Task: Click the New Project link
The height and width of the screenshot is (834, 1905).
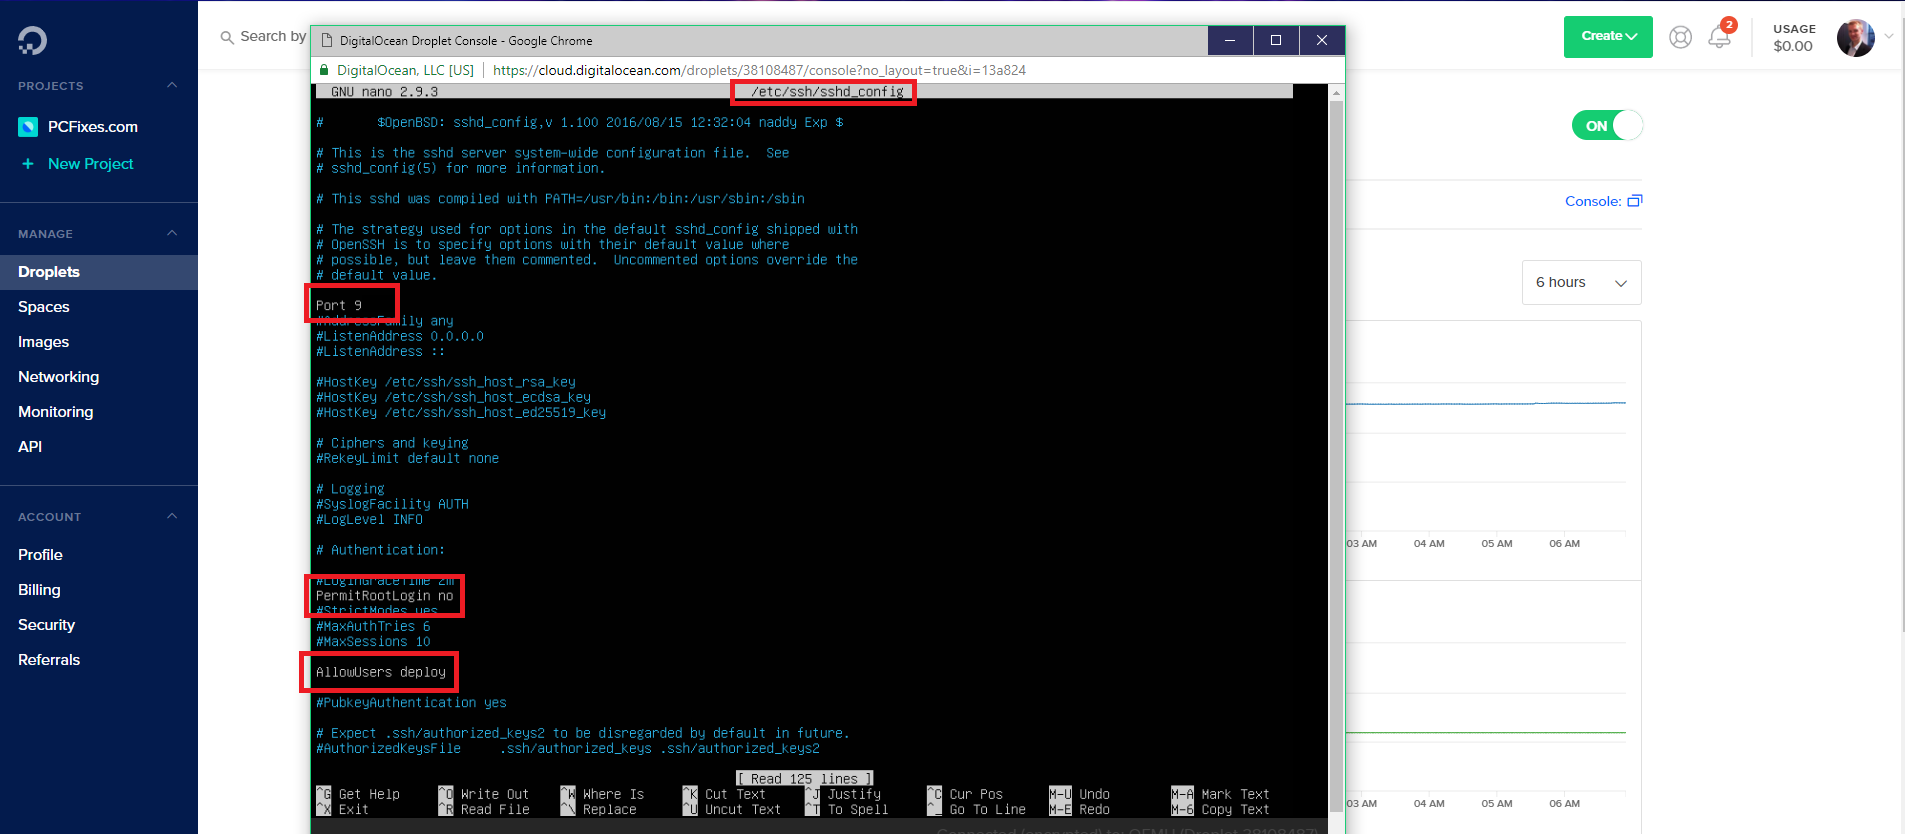Action: tap(90, 164)
